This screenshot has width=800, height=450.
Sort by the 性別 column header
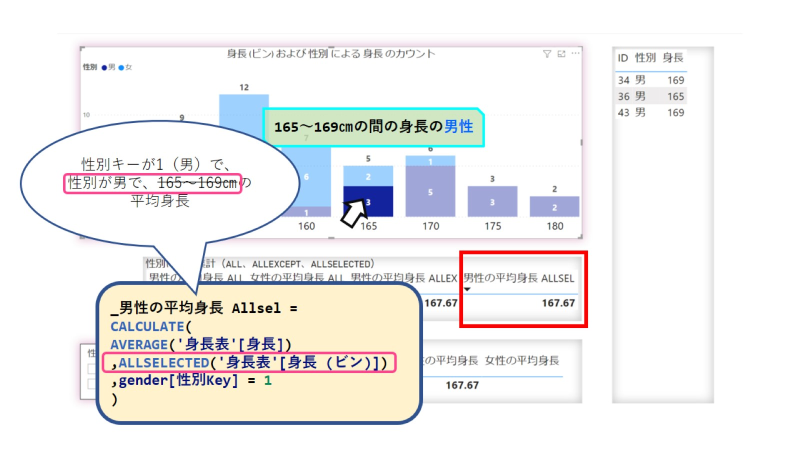(645, 58)
